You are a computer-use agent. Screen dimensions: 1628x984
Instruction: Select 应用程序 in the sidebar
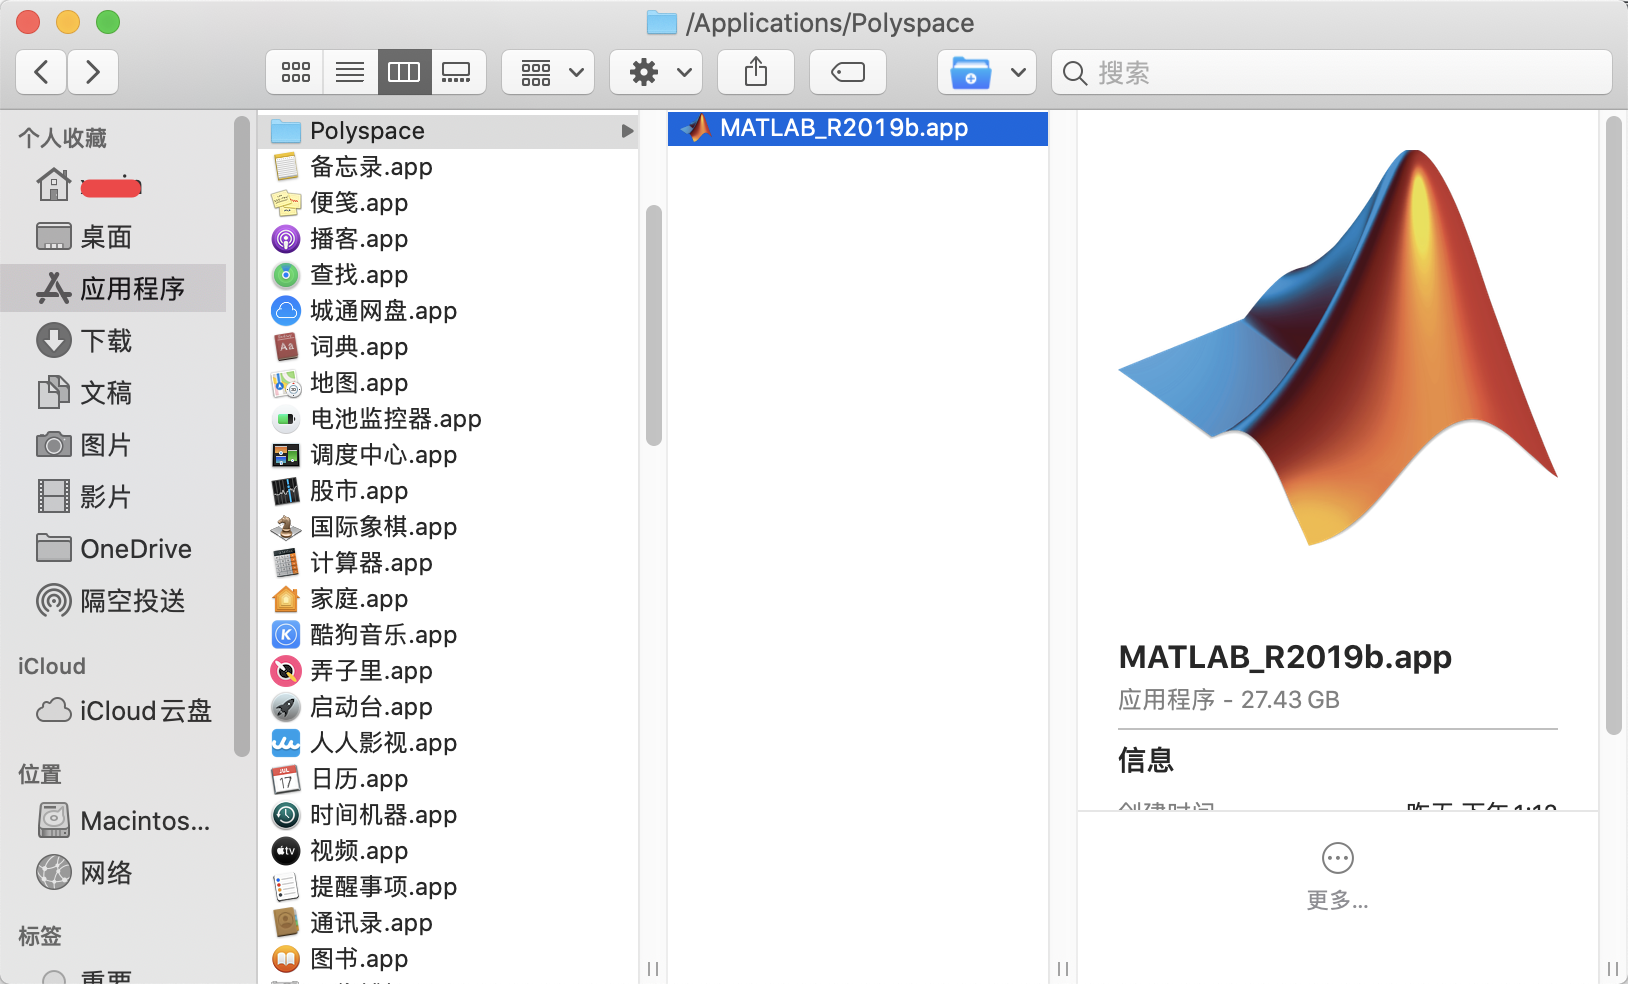coord(113,289)
